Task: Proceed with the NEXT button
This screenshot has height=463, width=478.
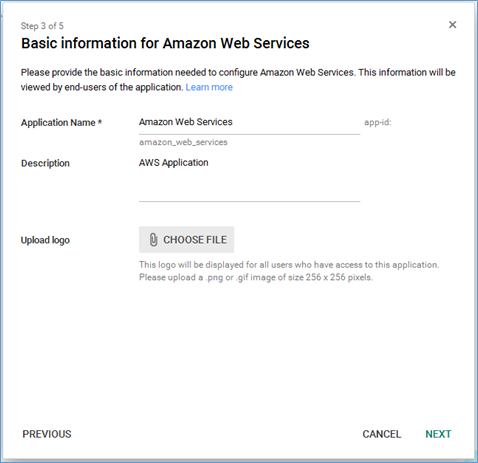Action: click(438, 434)
